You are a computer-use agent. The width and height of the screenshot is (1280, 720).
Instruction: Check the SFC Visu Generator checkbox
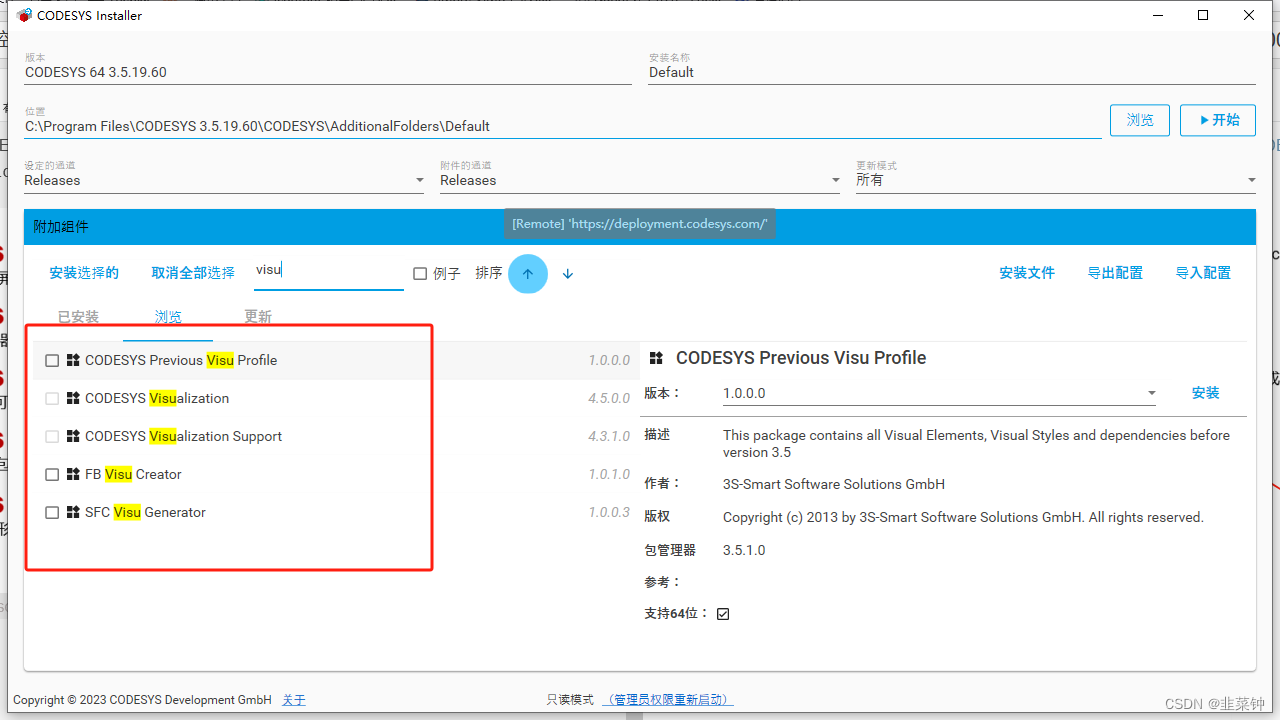(52, 512)
